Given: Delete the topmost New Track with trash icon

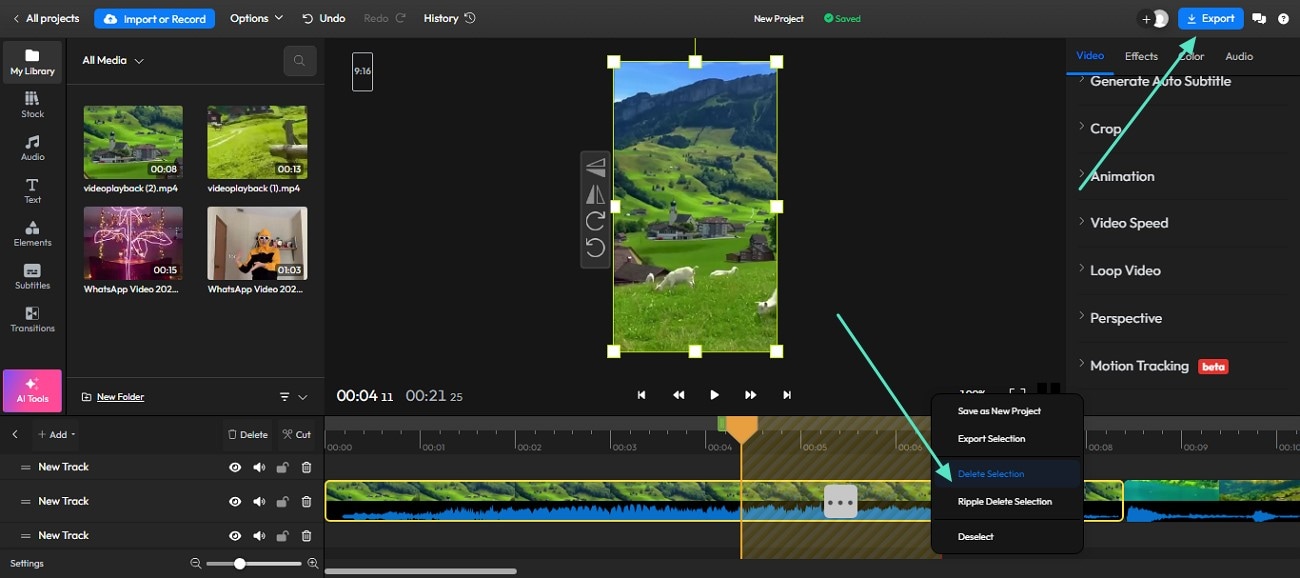Looking at the screenshot, I should [306, 467].
